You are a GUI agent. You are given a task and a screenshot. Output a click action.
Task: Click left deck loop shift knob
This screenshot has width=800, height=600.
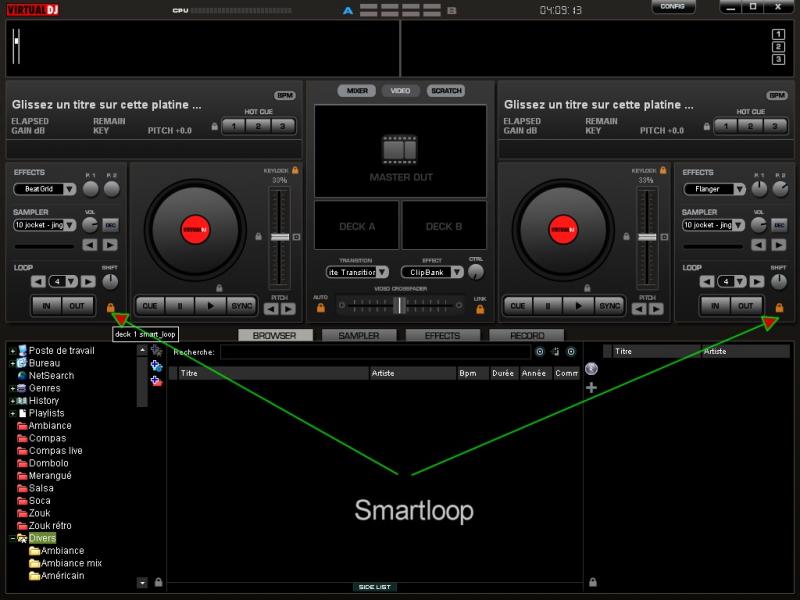coord(110,281)
